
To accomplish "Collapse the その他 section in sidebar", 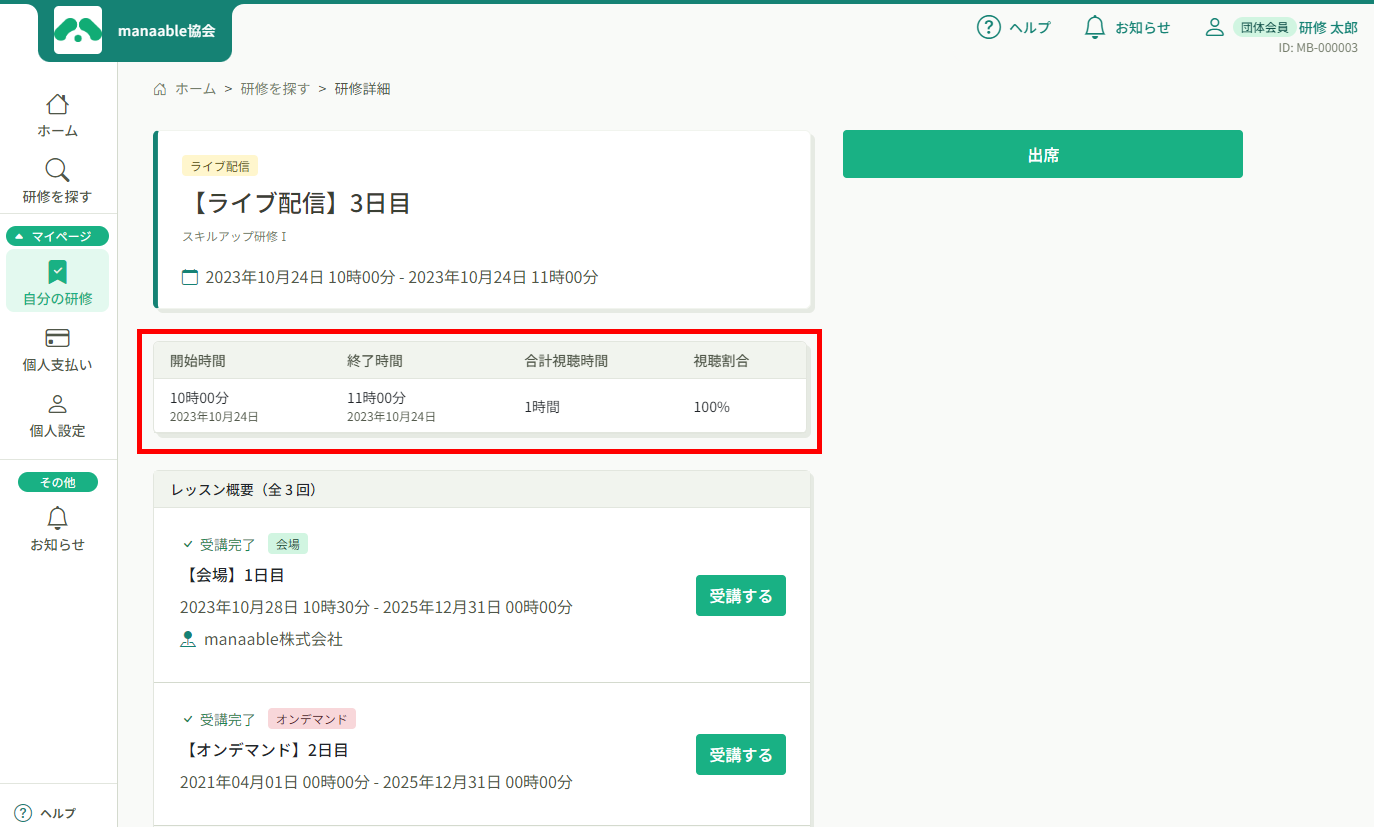I will click(58, 482).
